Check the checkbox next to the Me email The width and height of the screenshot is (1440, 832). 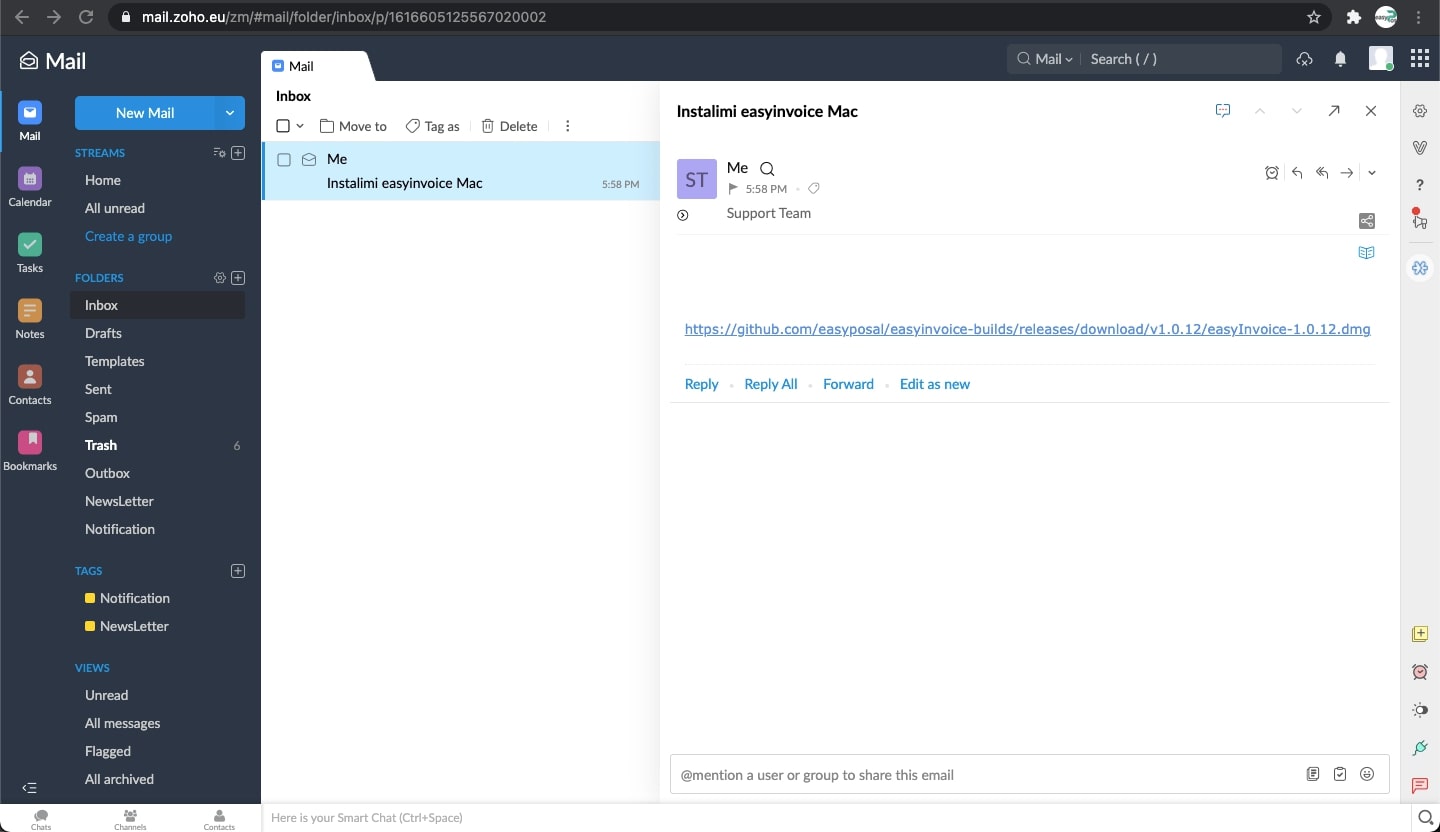(x=284, y=159)
